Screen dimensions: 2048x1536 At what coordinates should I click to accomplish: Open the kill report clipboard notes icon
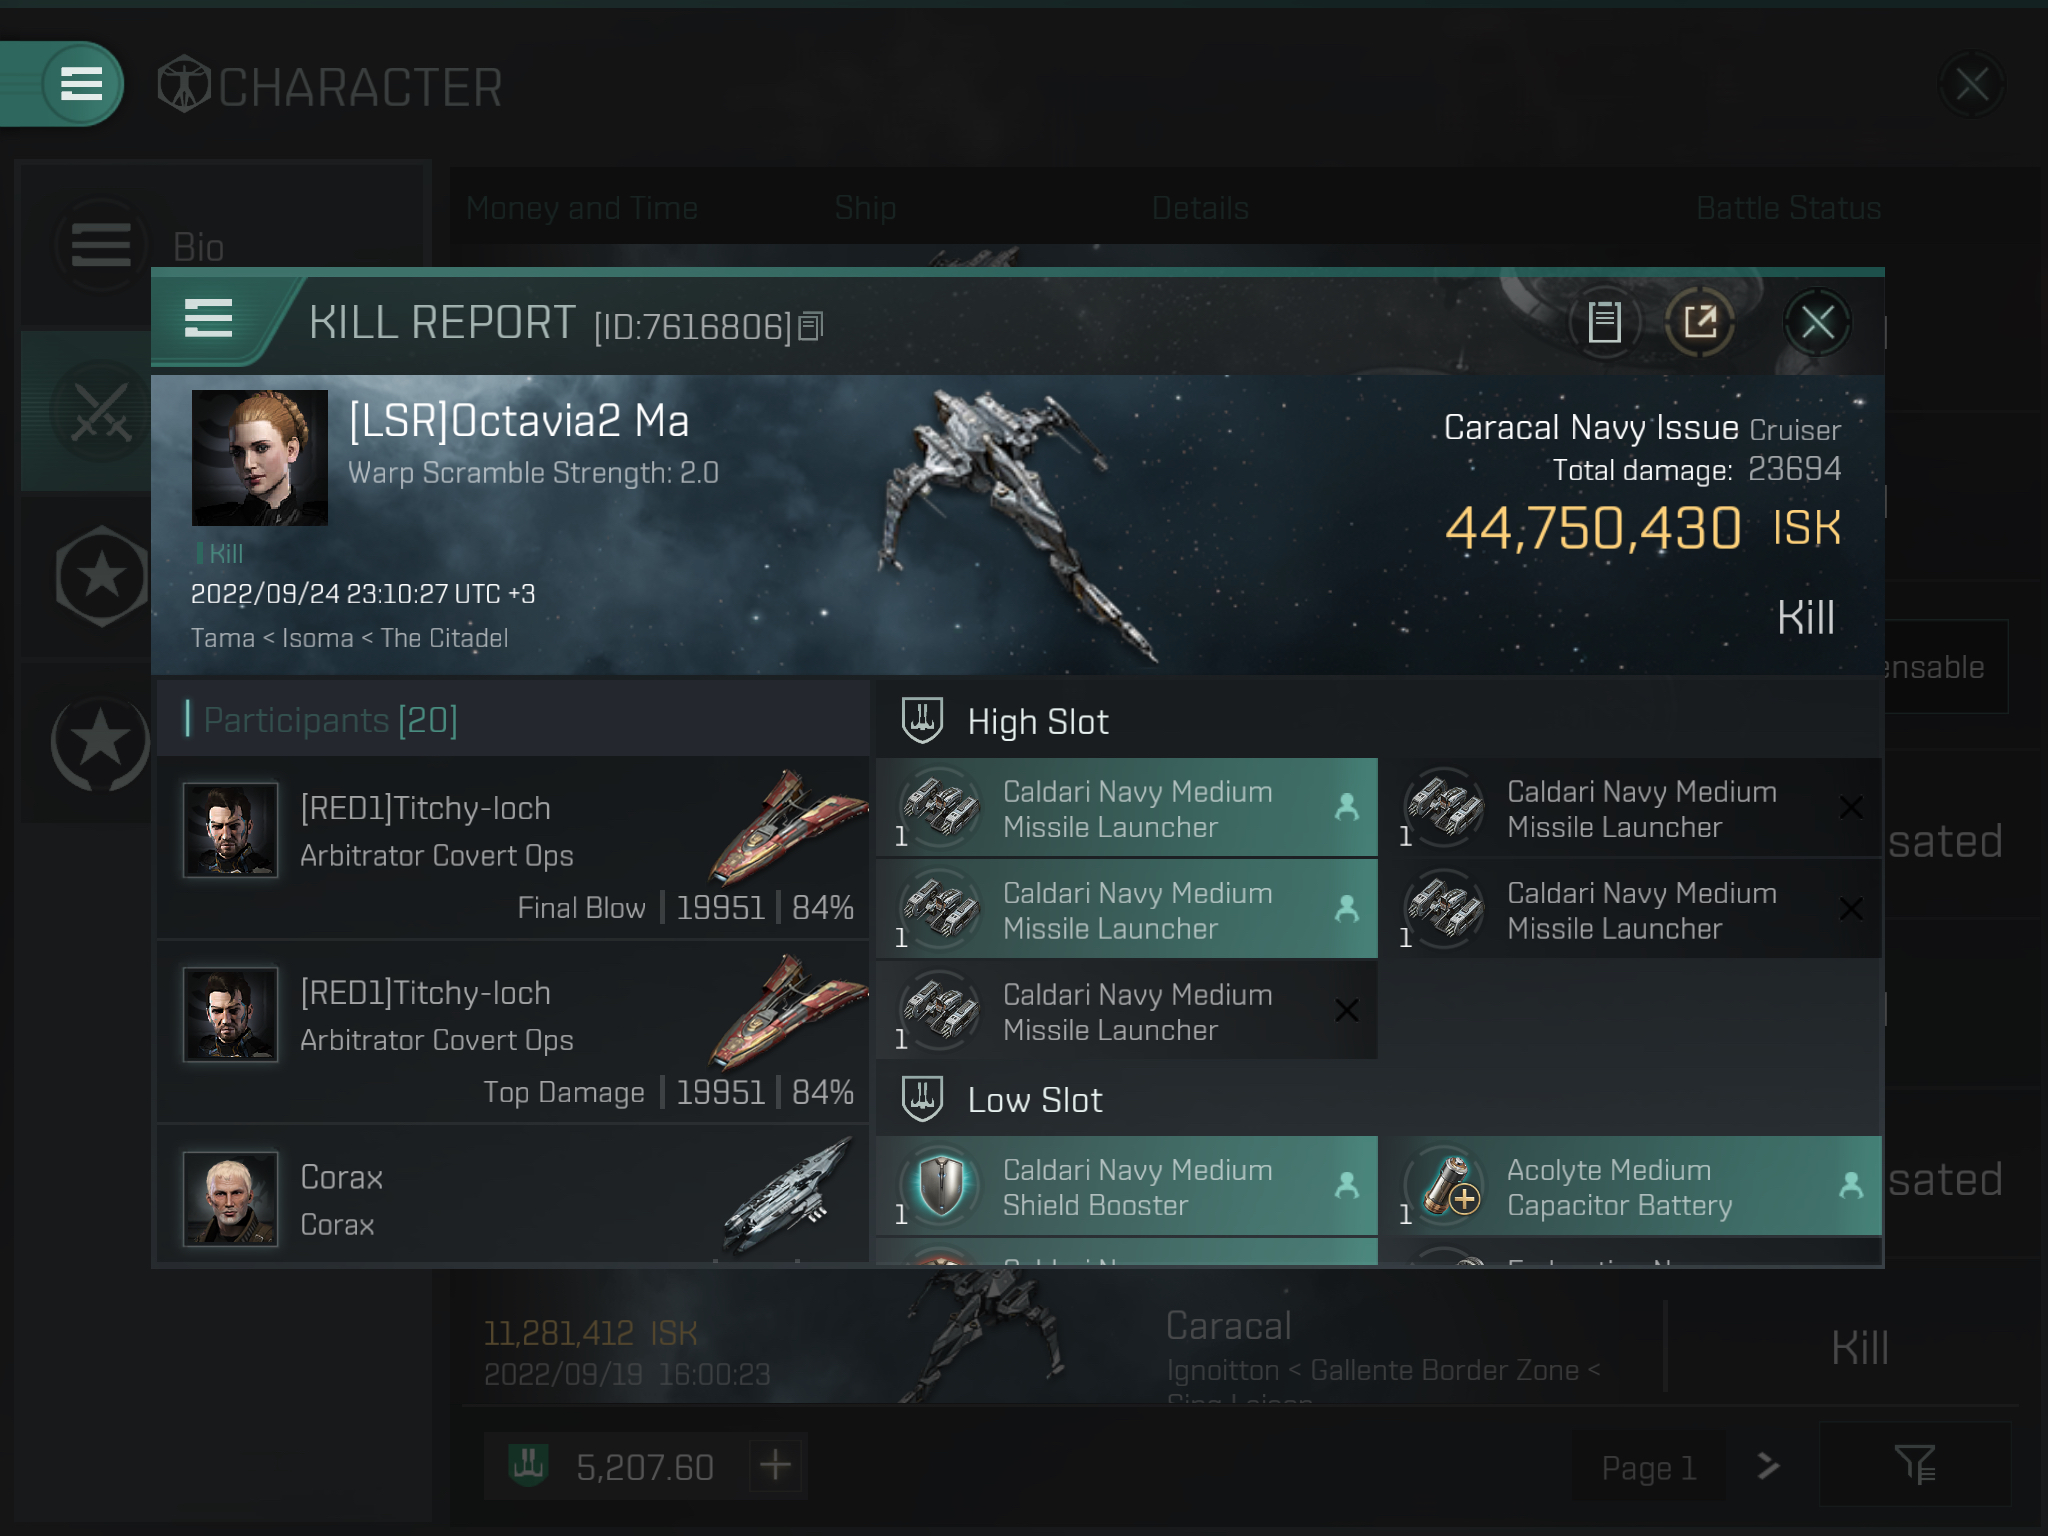[1605, 322]
